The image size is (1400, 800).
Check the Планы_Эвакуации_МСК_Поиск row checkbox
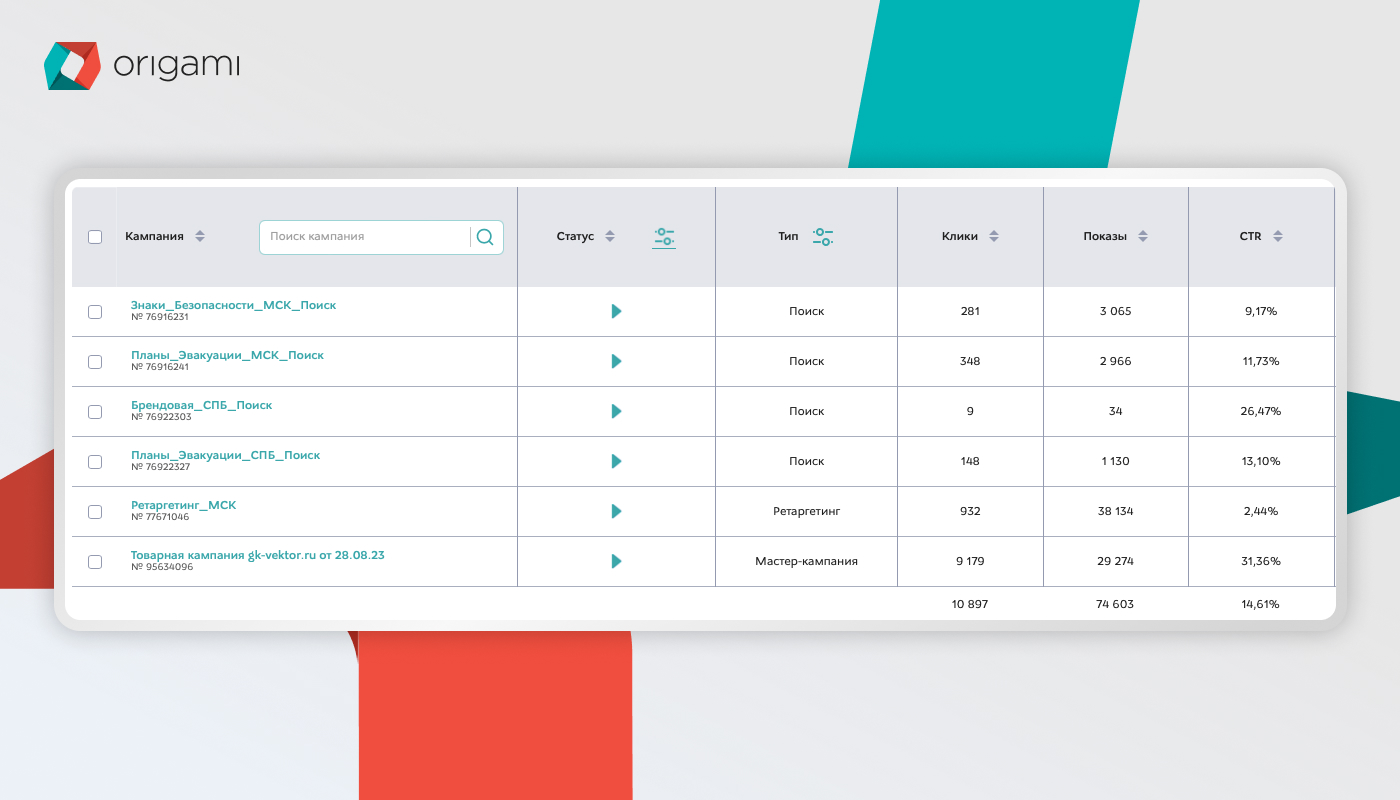pos(95,362)
